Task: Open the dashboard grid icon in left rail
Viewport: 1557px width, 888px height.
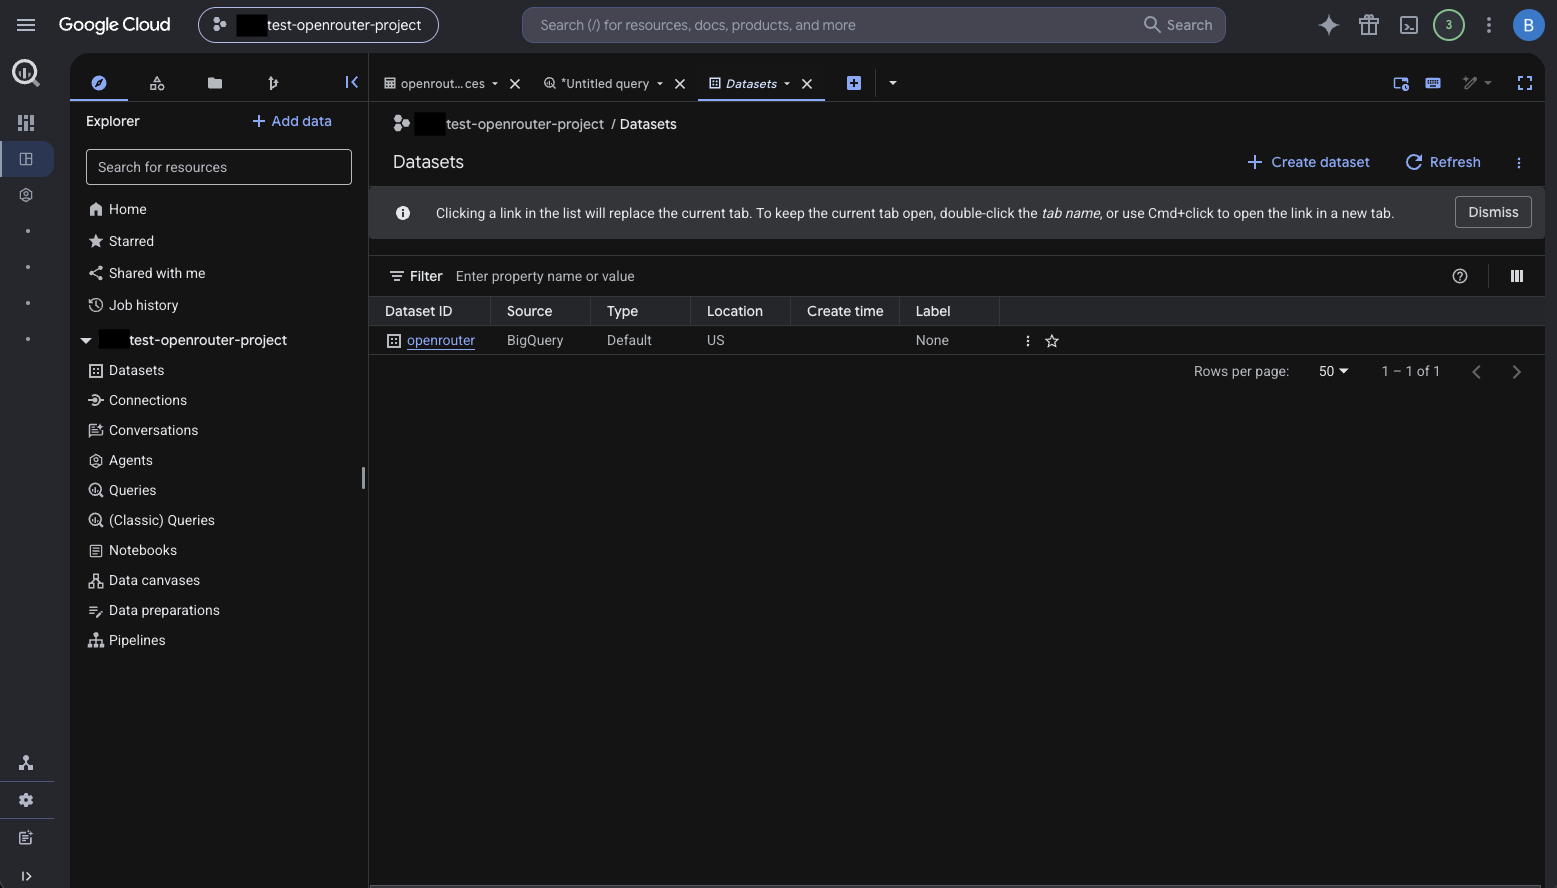Action: [26, 123]
